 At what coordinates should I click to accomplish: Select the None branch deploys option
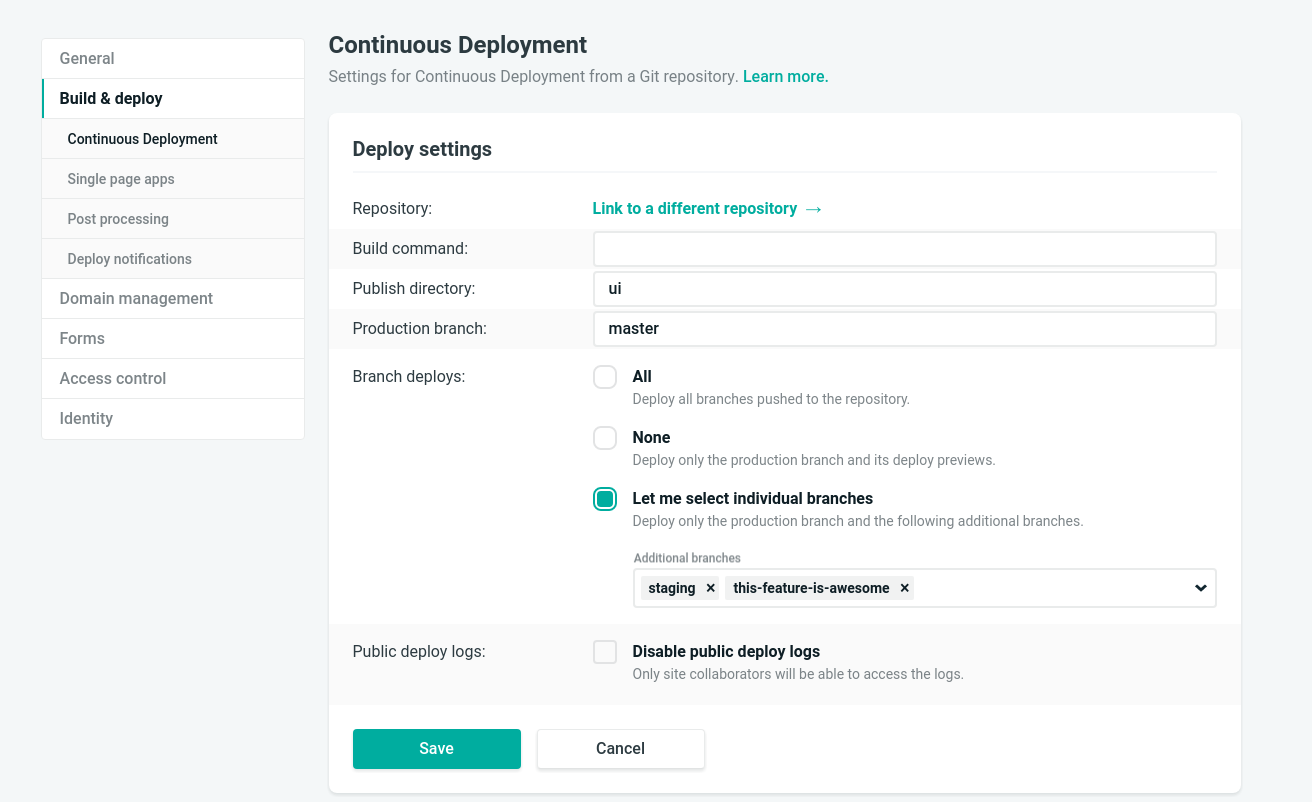pos(604,437)
